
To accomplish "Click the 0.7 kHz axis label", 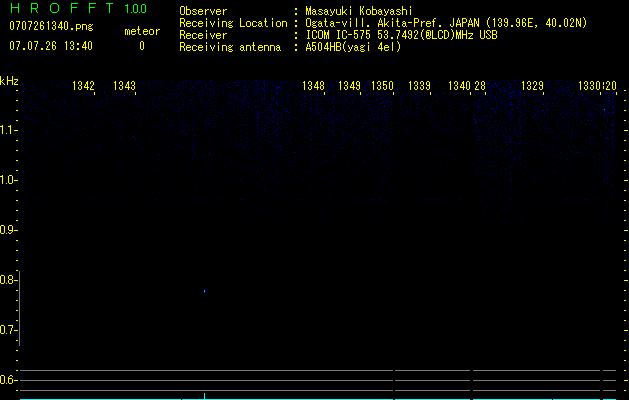I will pyautogui.click(x=8, y=330).
